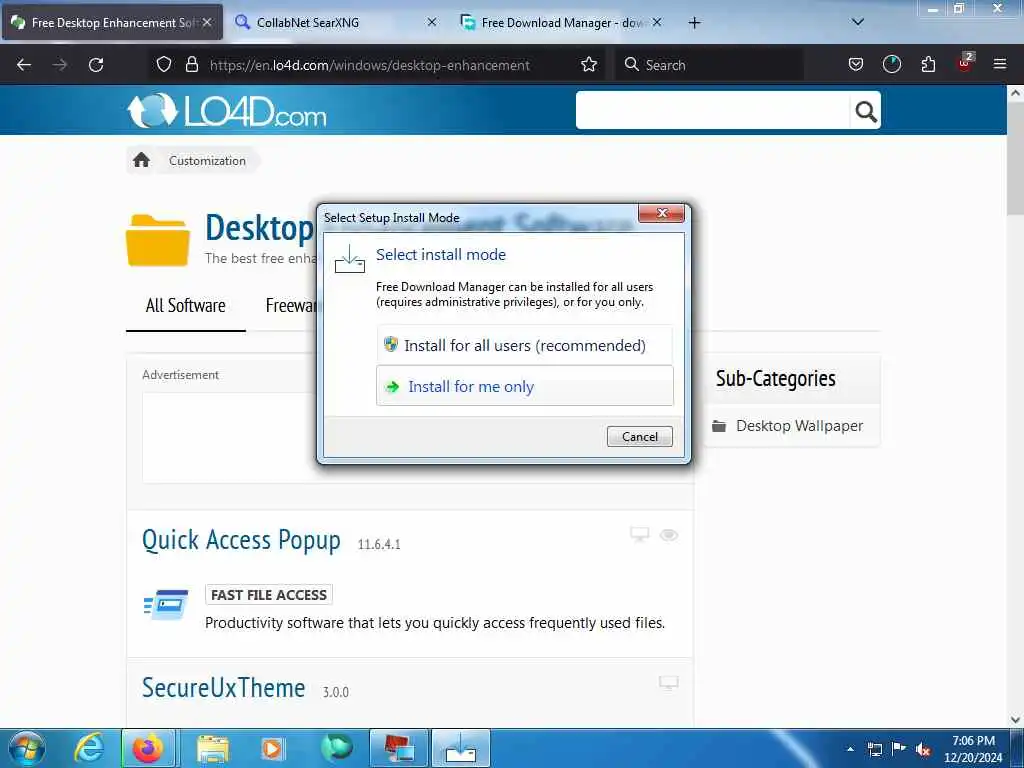Bookmark this page with the star icon
1024x768 pixels.
588,65
